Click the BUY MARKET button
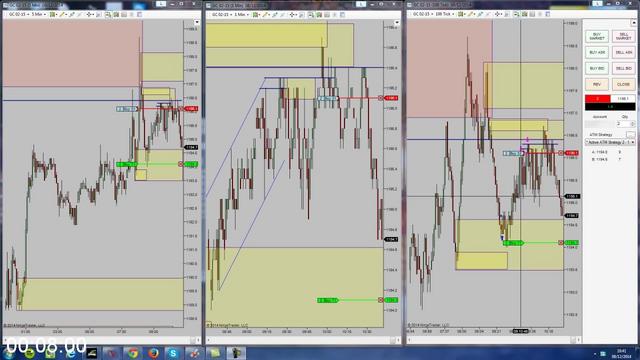The width and height of the screenshot is (640, 360). 597,36
